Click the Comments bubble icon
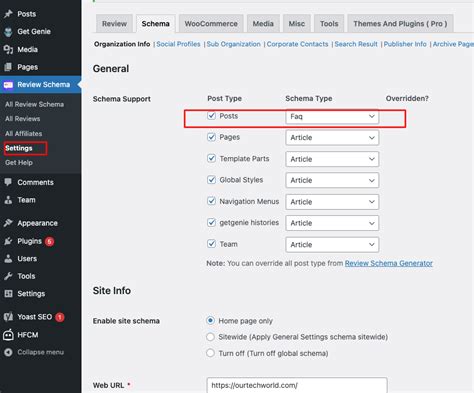The image size is (474, 393). coord(8,182)
